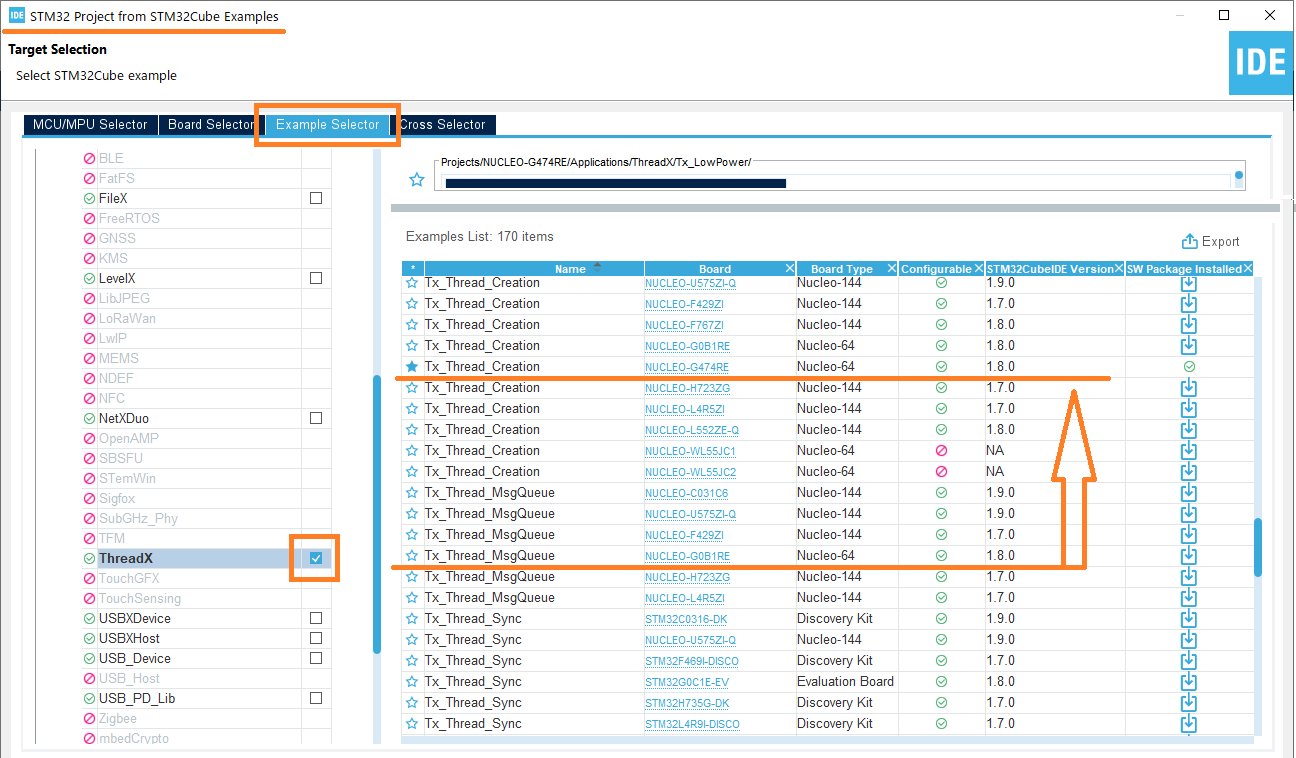Image resolution: width=1296 pixels, height=758 pixels.
Task: Click the filled star icon for NUCLEO-G474RE Tx_Thread_Creation
Action: (412, 367)
